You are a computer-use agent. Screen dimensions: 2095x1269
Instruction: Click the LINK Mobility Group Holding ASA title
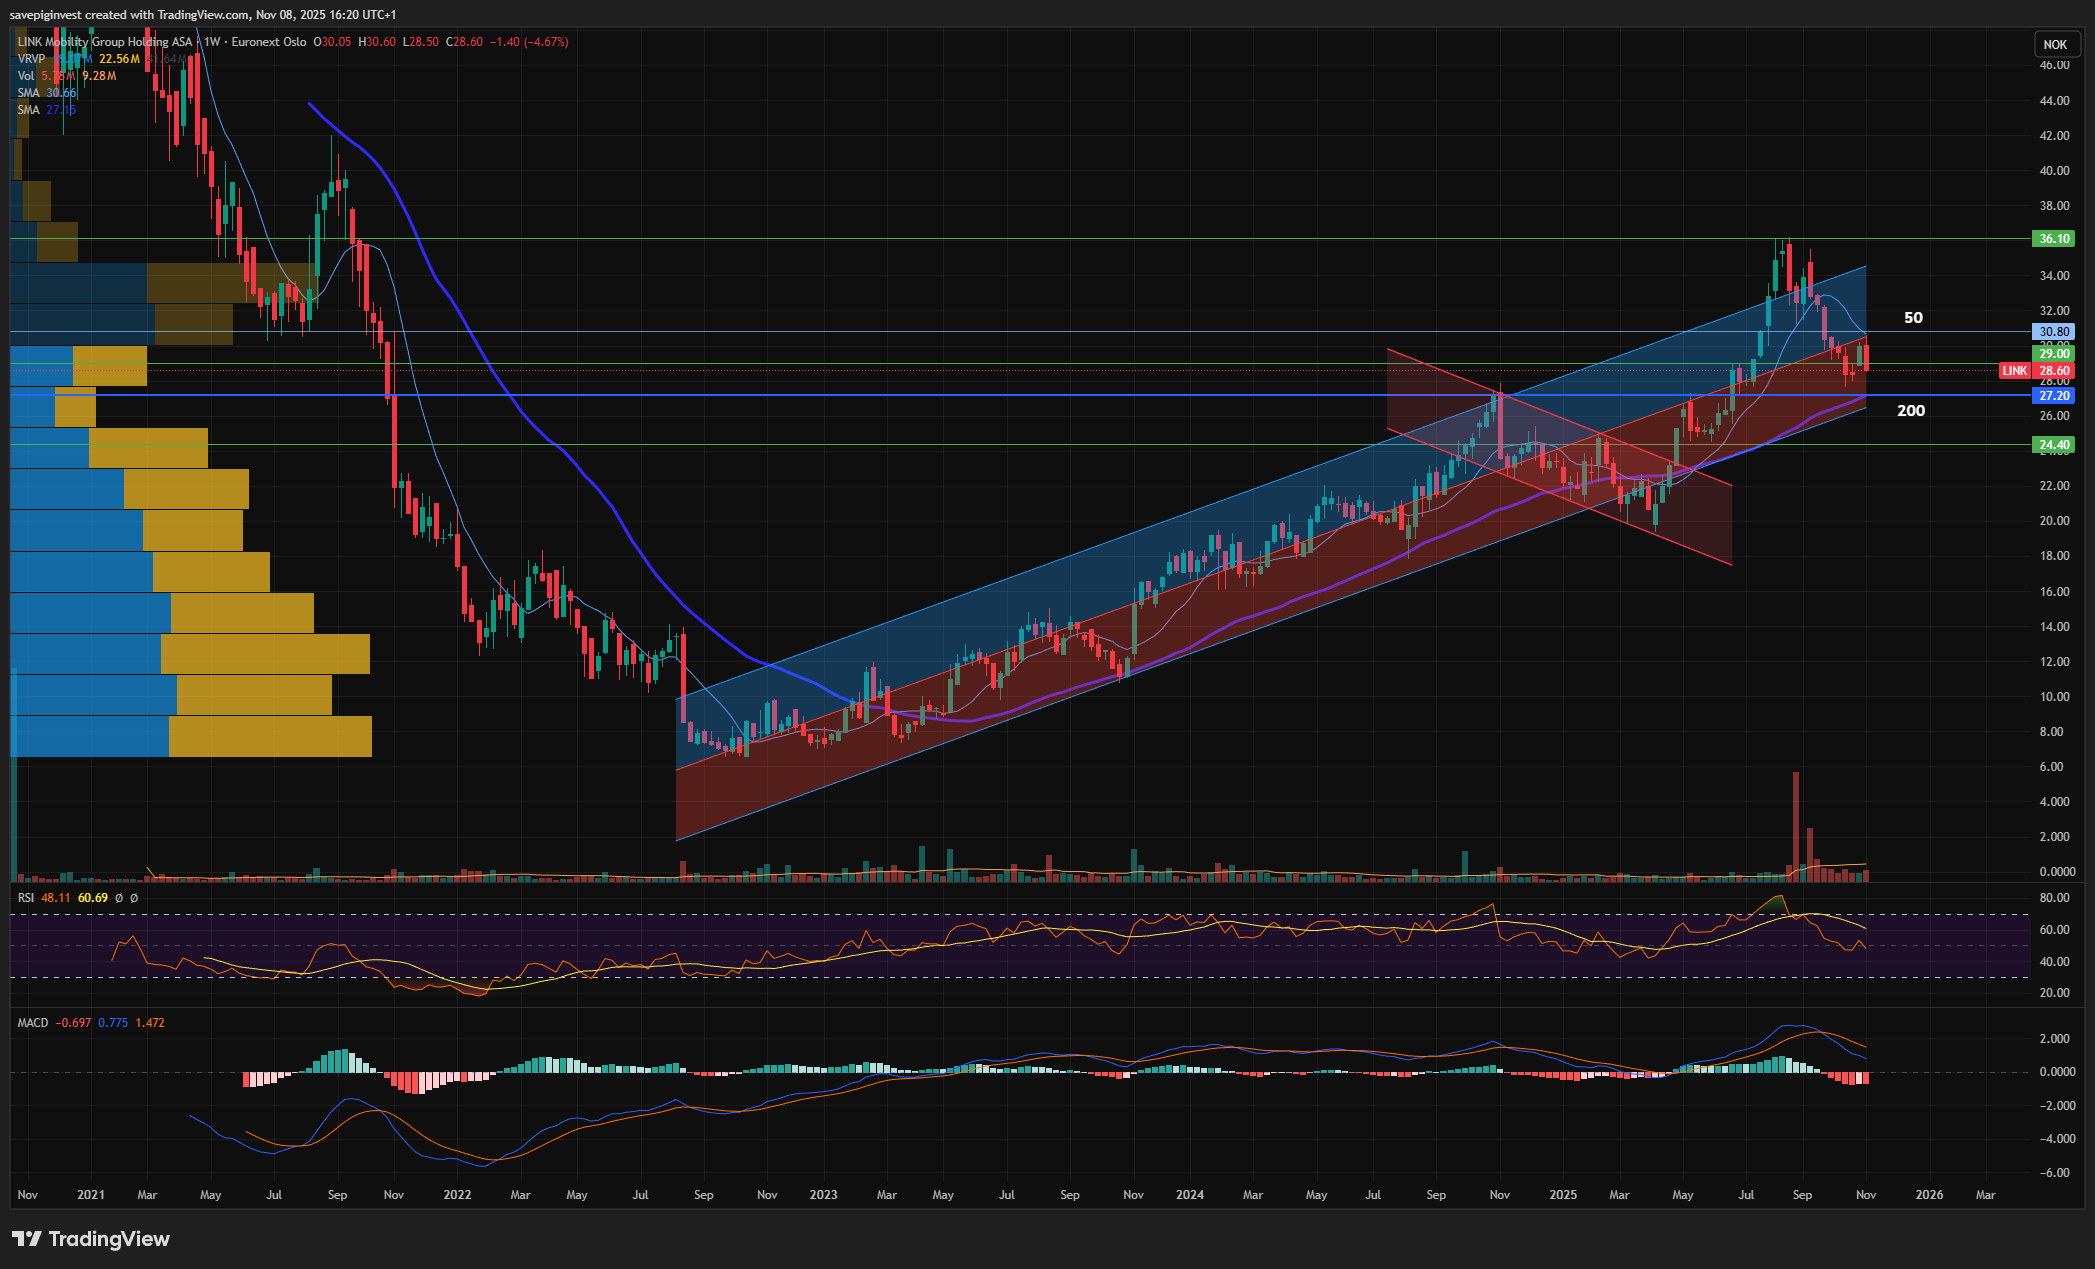coord(105,42)
